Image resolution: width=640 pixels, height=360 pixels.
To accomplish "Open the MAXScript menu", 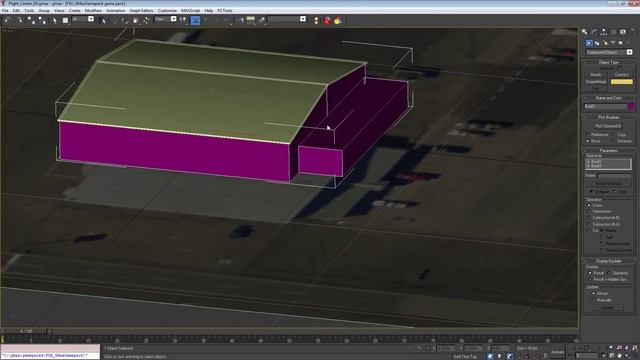I will pyautogui.click(x=191, y=11).
